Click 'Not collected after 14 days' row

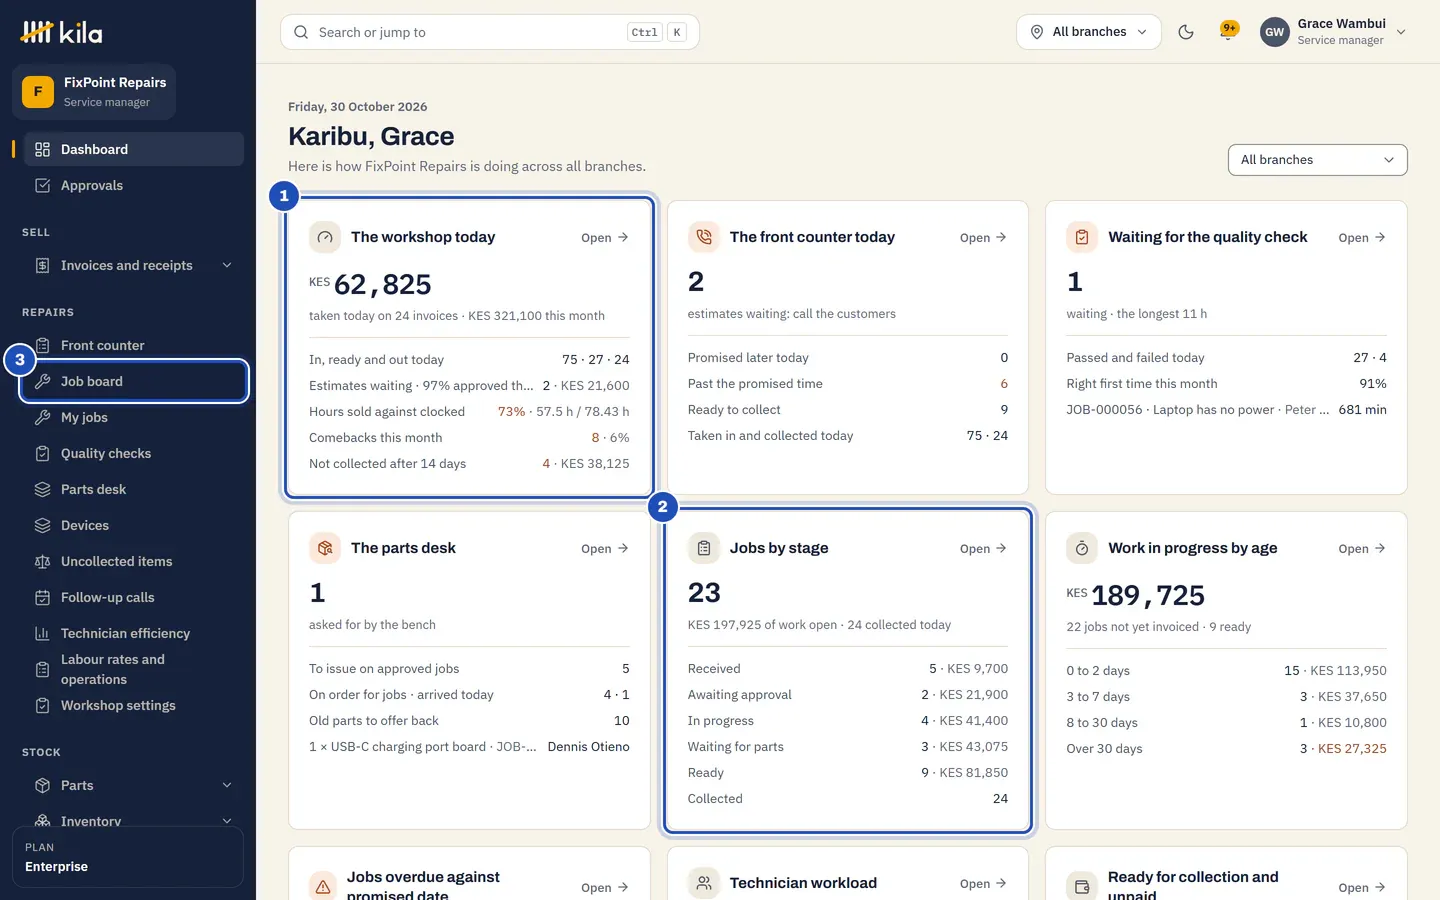(469, 464)
